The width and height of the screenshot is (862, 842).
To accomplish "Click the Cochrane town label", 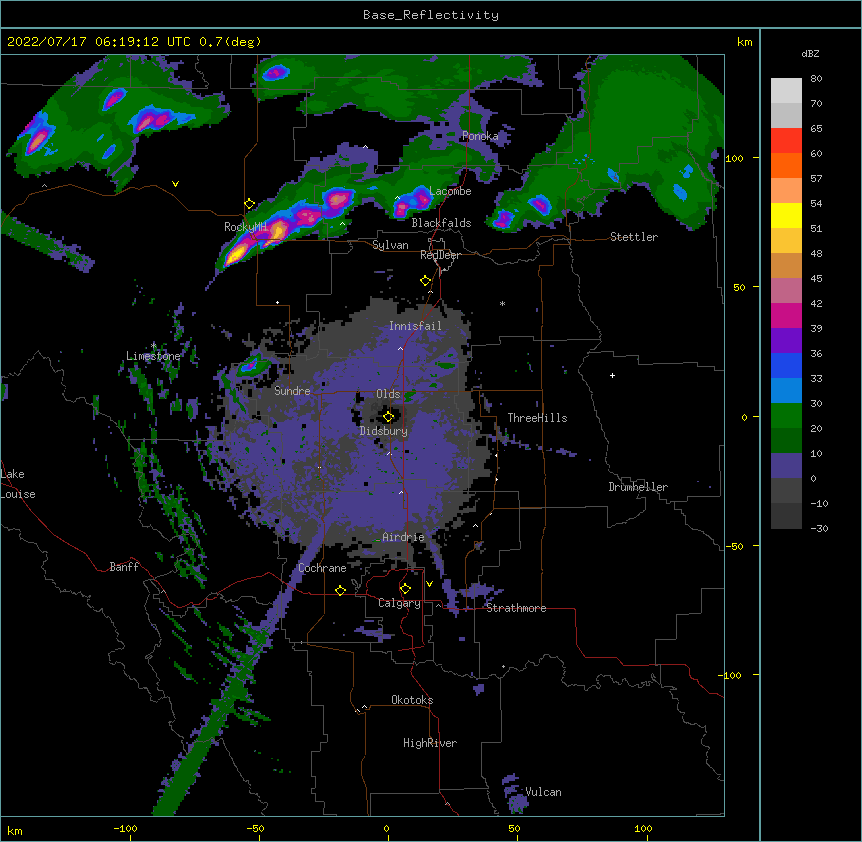I will tap(322, 568).
